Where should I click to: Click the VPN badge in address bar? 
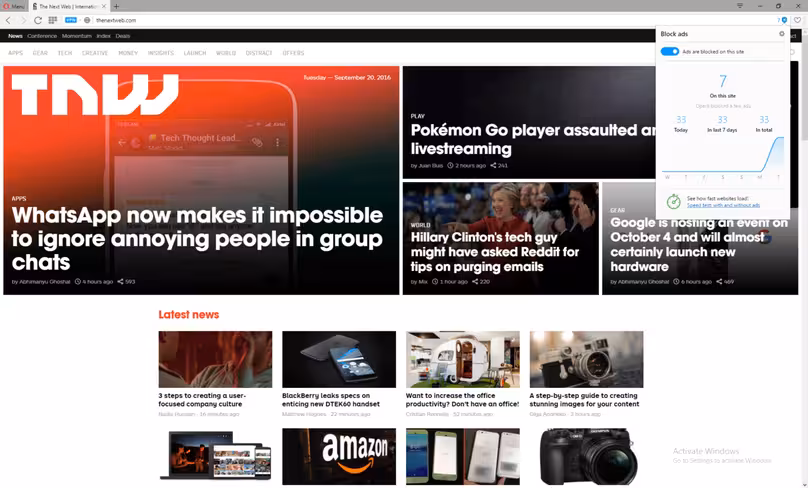[71, 20]
